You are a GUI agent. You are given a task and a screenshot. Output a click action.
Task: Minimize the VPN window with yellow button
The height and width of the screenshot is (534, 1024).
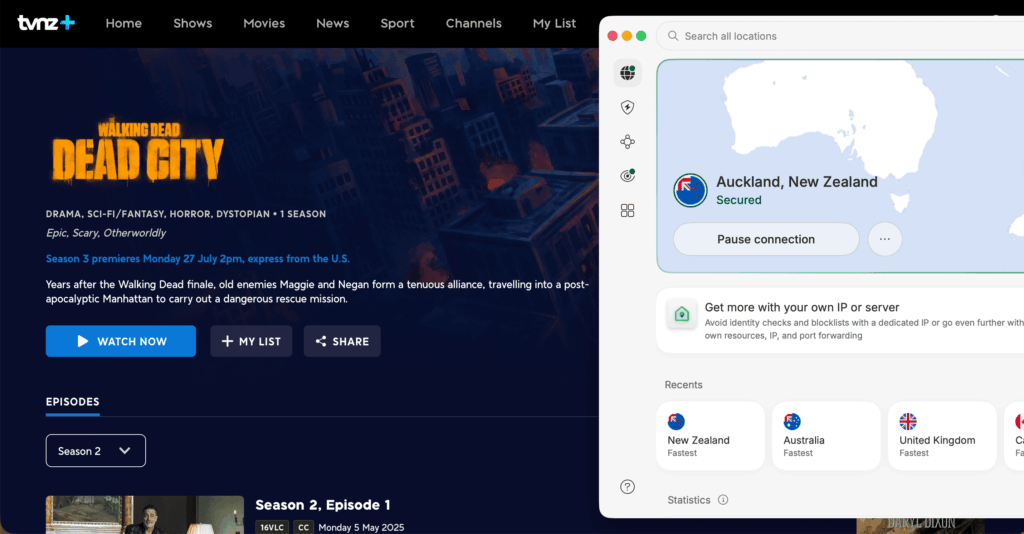pos(627,36)
